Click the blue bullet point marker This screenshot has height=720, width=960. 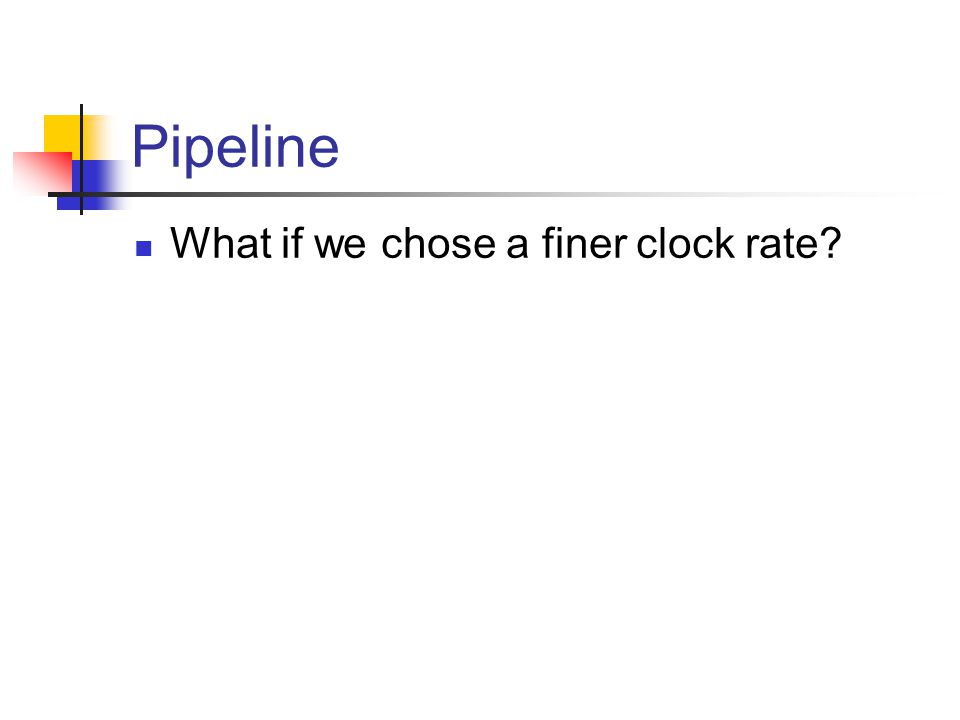click(x=144, y=248)
